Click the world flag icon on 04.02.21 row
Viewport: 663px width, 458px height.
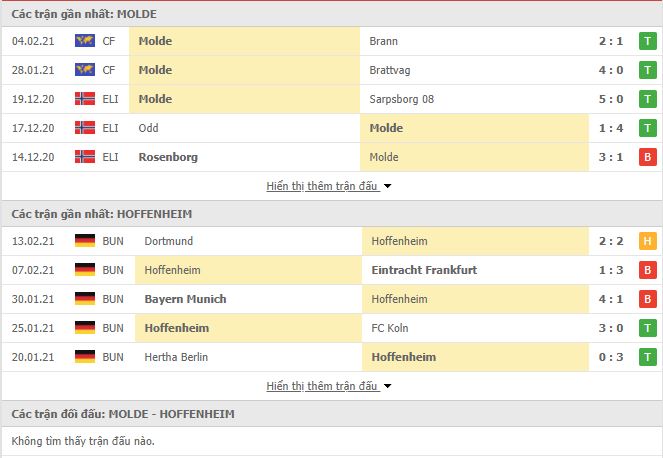point(85,41)
